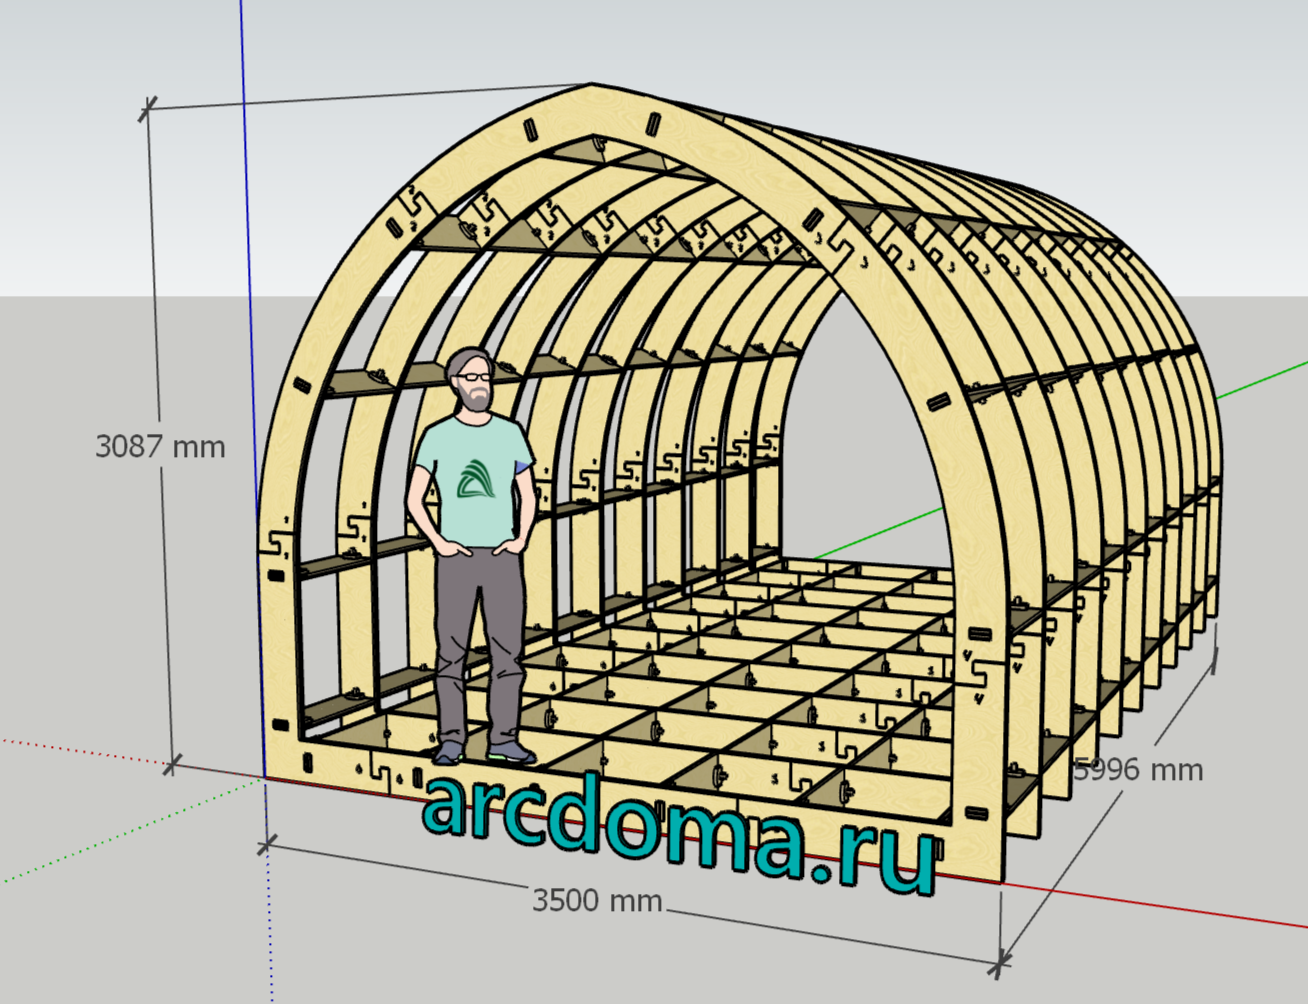Select the 3087 mm height dimension label
This screenshot has width=1308, height=1004.
160,446
